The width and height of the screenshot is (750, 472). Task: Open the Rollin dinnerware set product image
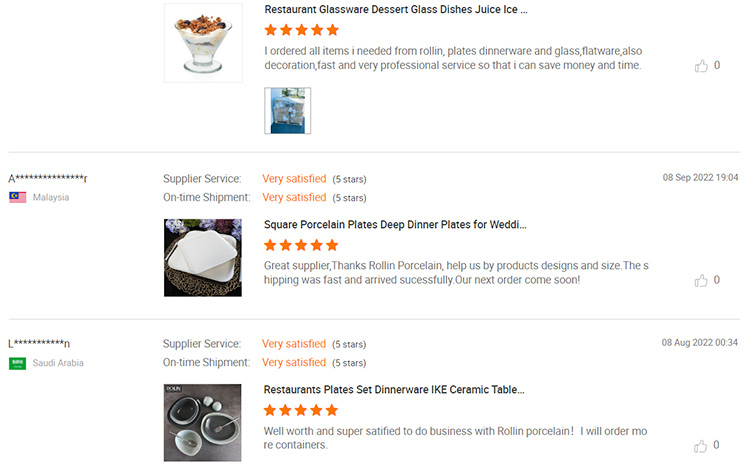tap(203, 422)
